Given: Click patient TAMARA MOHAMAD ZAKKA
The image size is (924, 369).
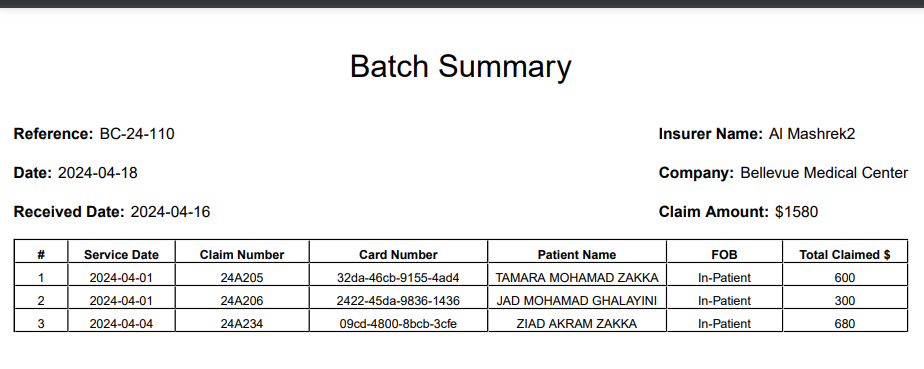Looking at the screenshot, I should tap(577, 278).
